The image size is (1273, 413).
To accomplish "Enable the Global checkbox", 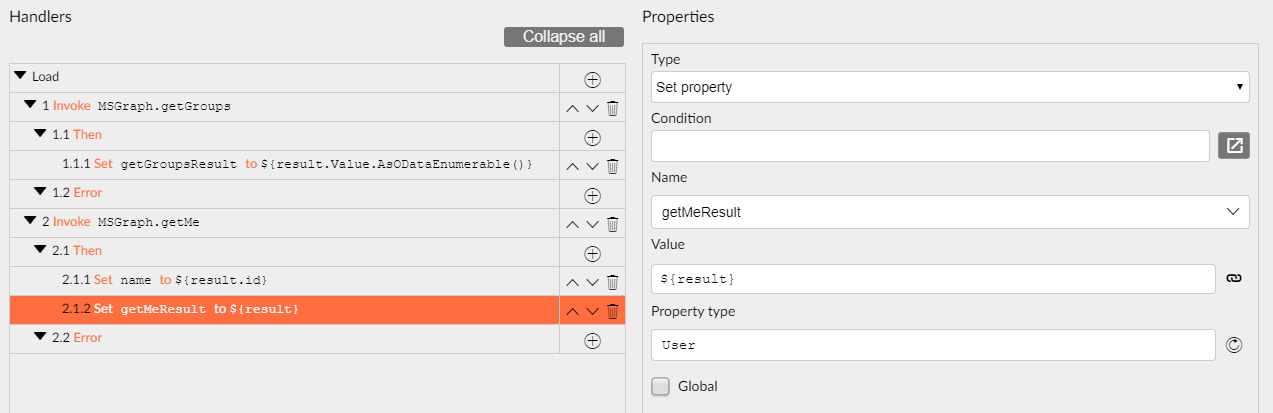I will tap(660, 386).
